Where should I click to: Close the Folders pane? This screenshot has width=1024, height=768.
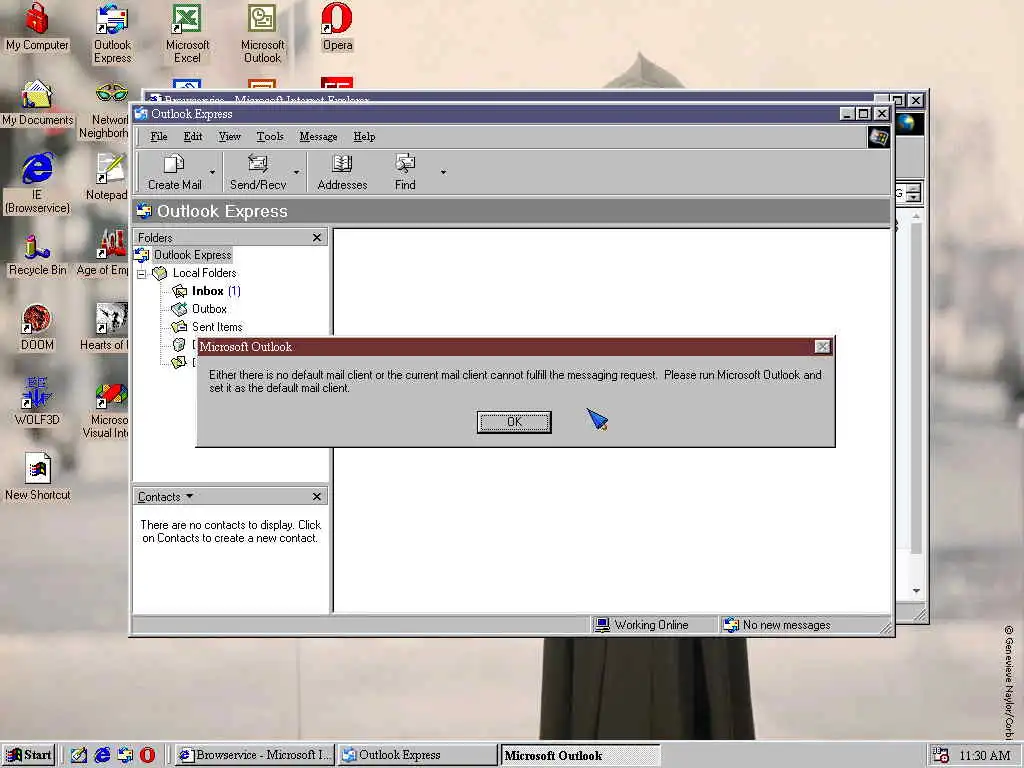(x=317, y=238)
